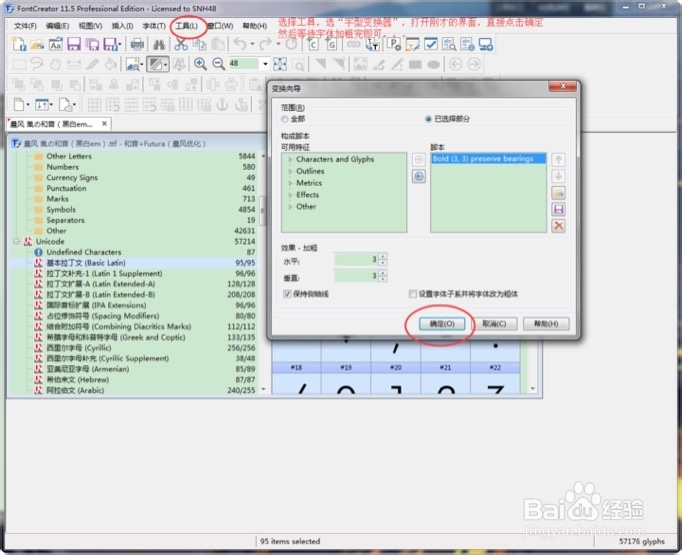This screenshot has width=682, height=555.
Task: Click the anchor icon in toolbar
Action: 222,105
